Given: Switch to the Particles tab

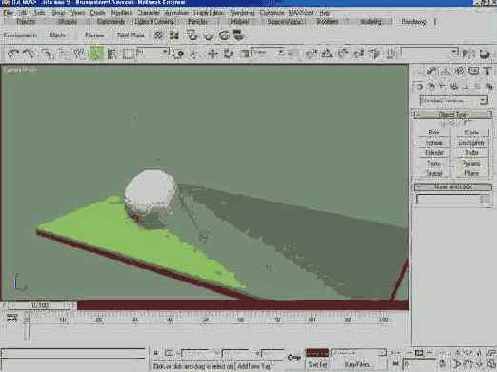Looking at the screenshot, I should (198, 22).
